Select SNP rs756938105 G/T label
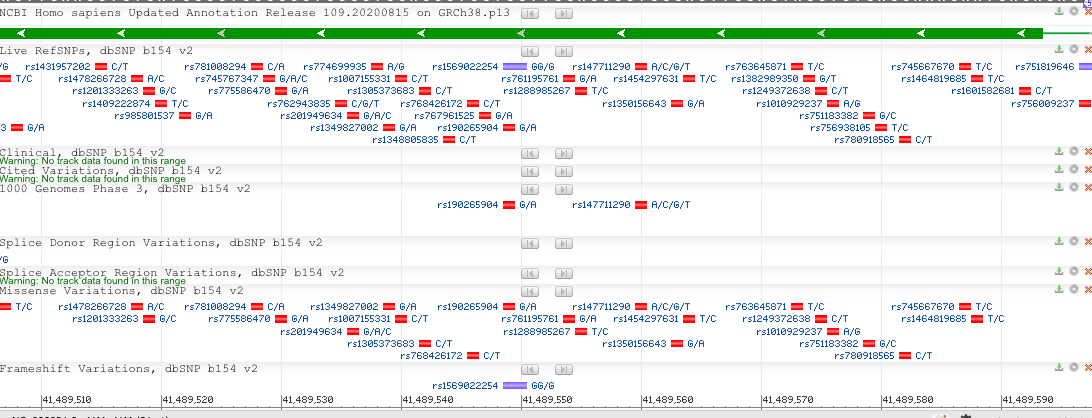The width and height of the screenshot is (1092, 418). [x=841, y=128]
